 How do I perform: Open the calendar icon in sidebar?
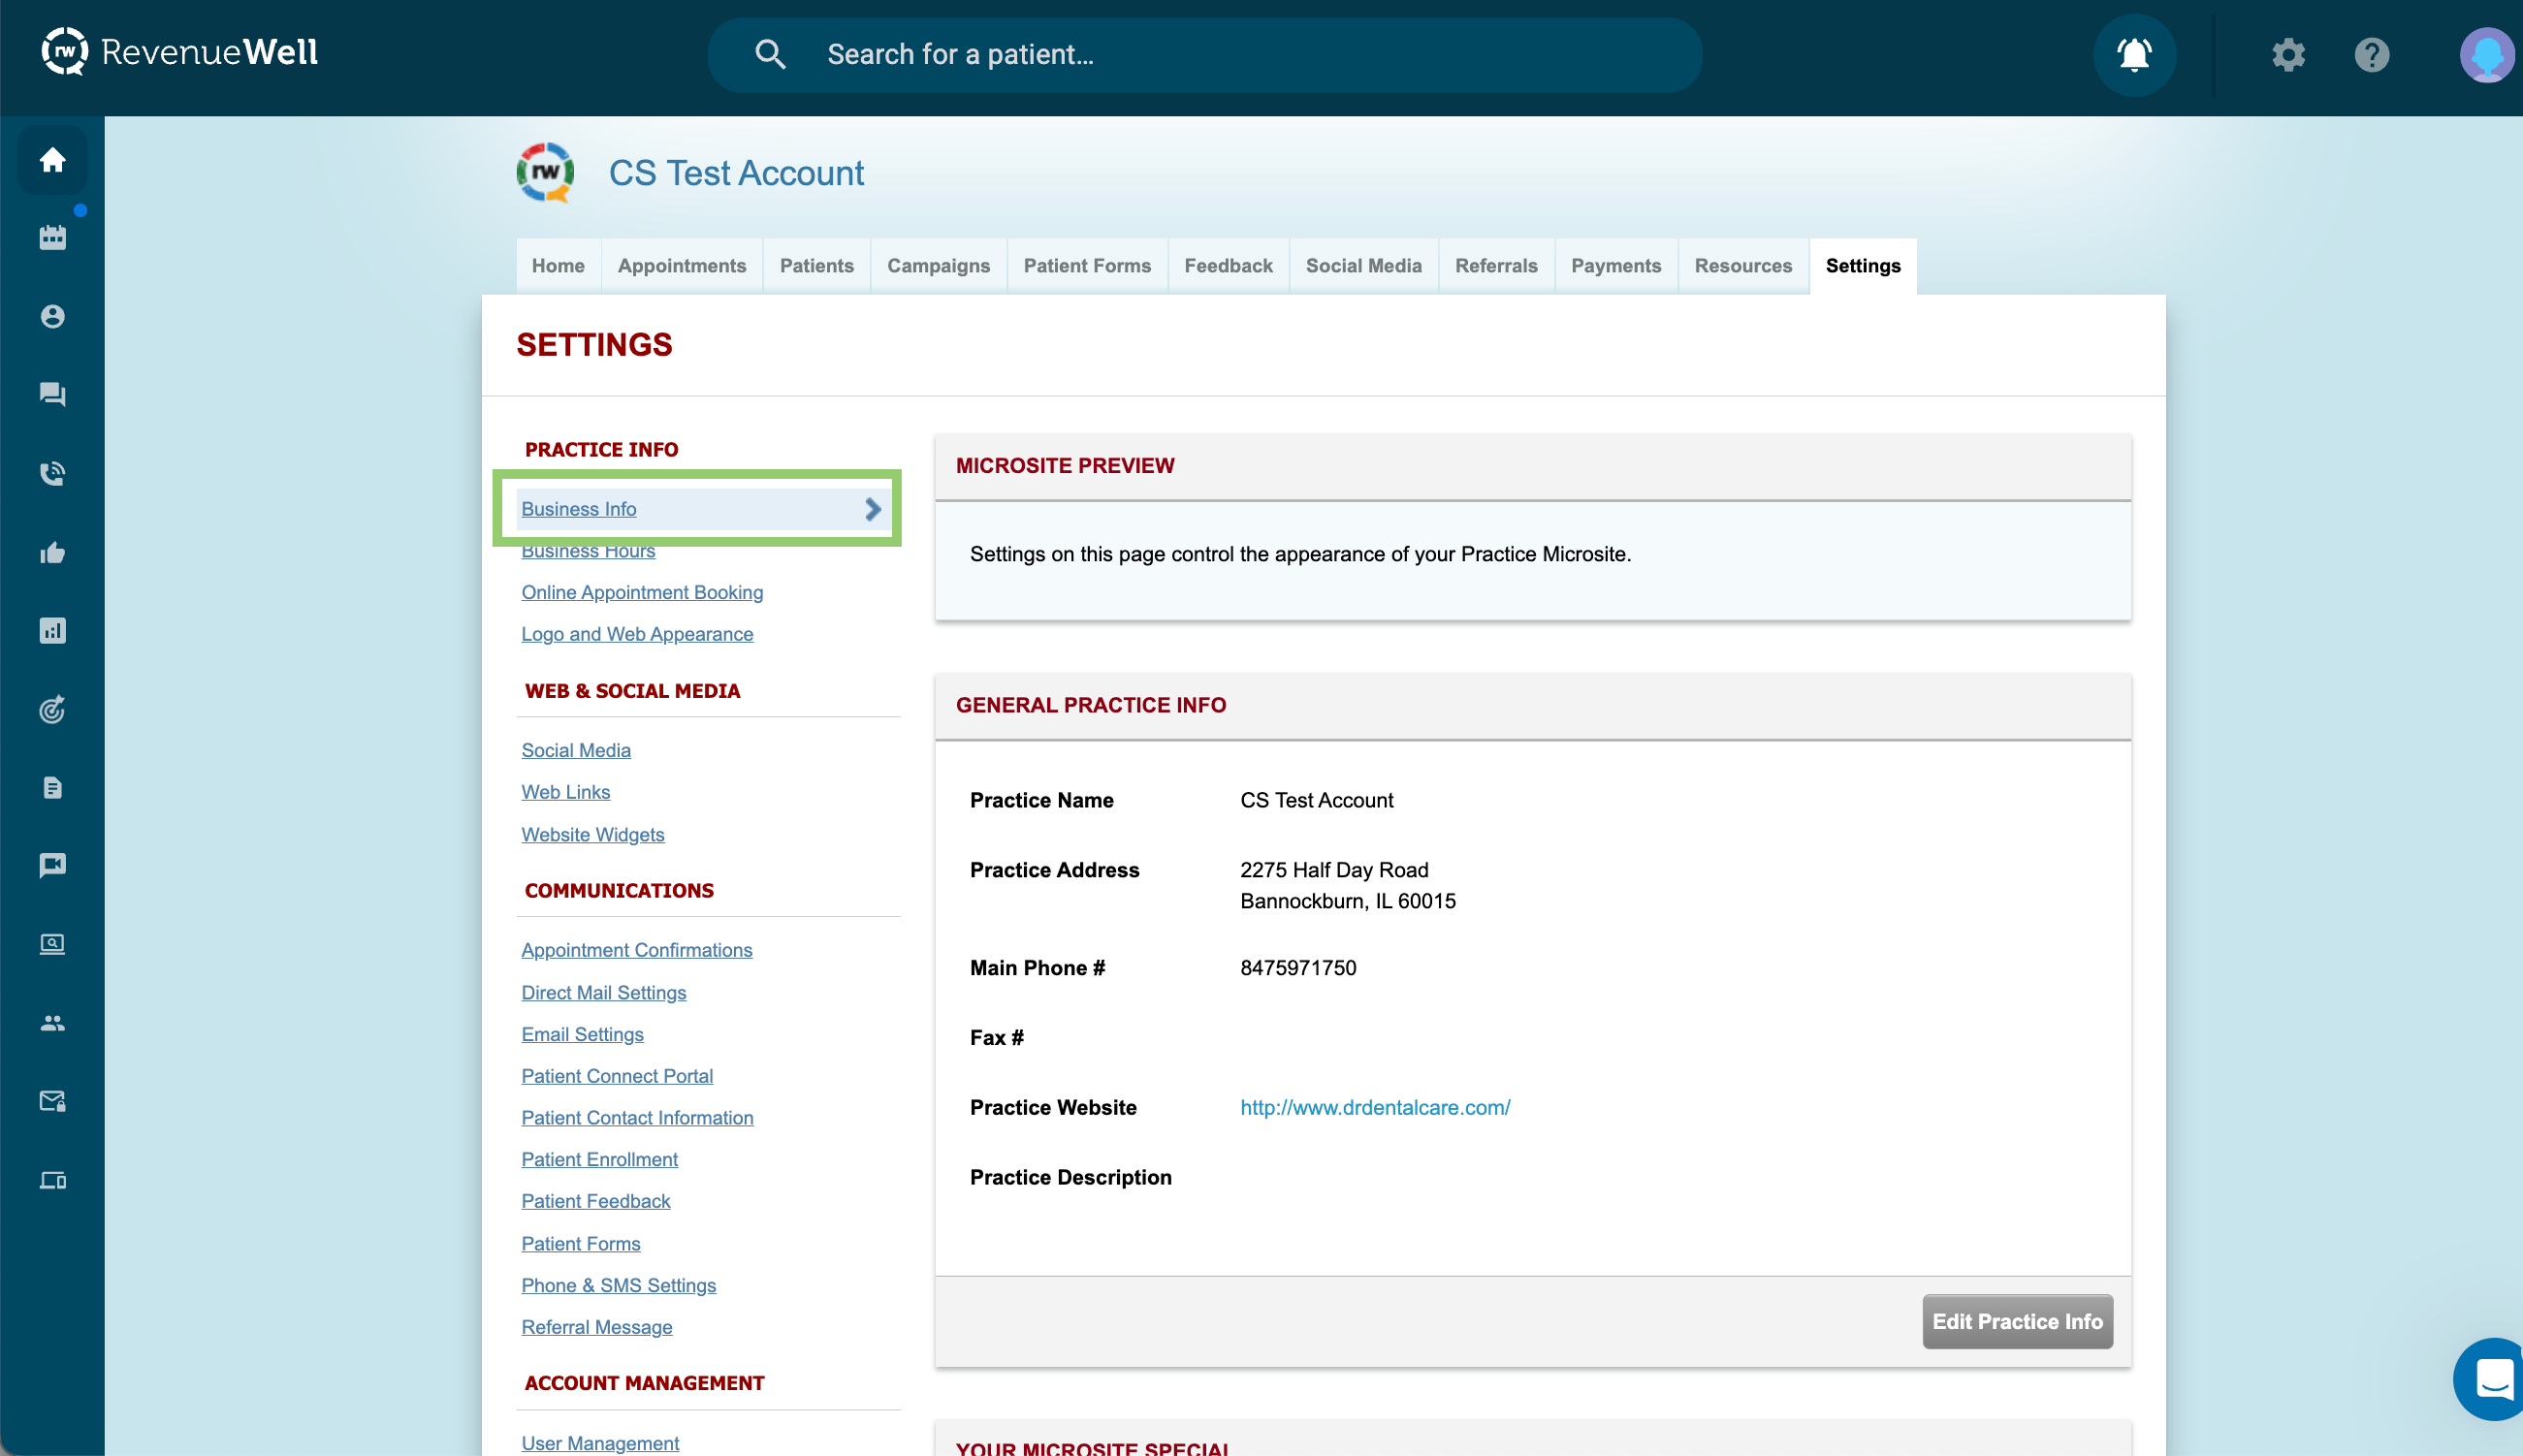click(x=52, y=237)
